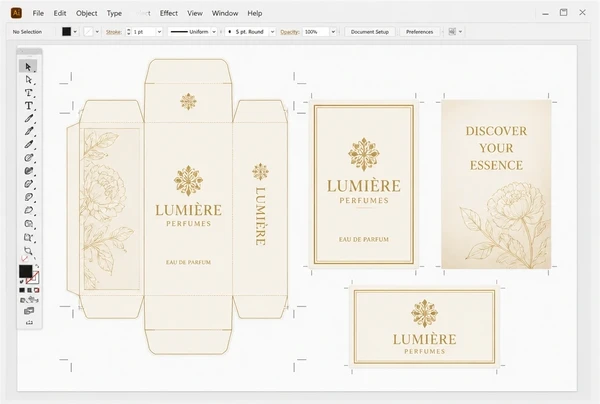Open the 5 pt. Round brush dropdown
600x404 pixels.
click(x=272, y=32)
